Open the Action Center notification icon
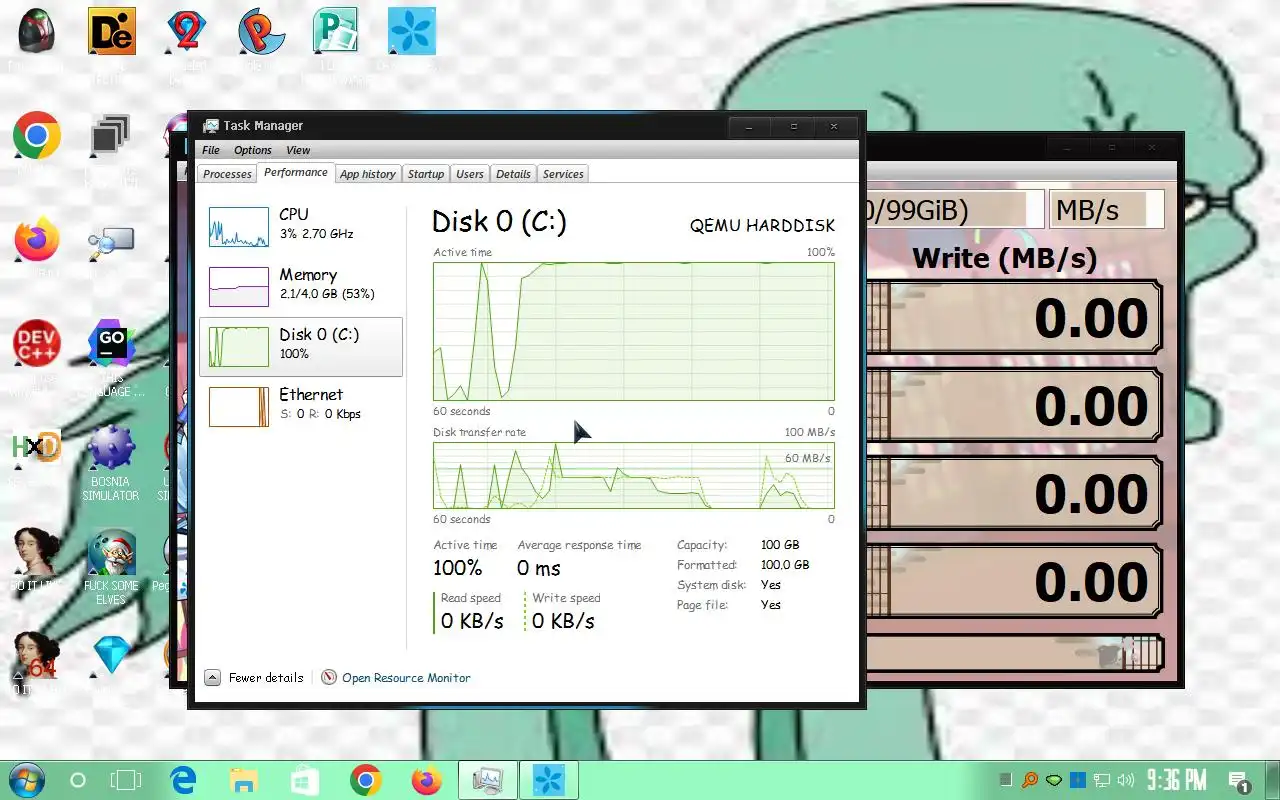This screenshot has height=800, width=1280. pyautogui.click(x=1238, y=781)
